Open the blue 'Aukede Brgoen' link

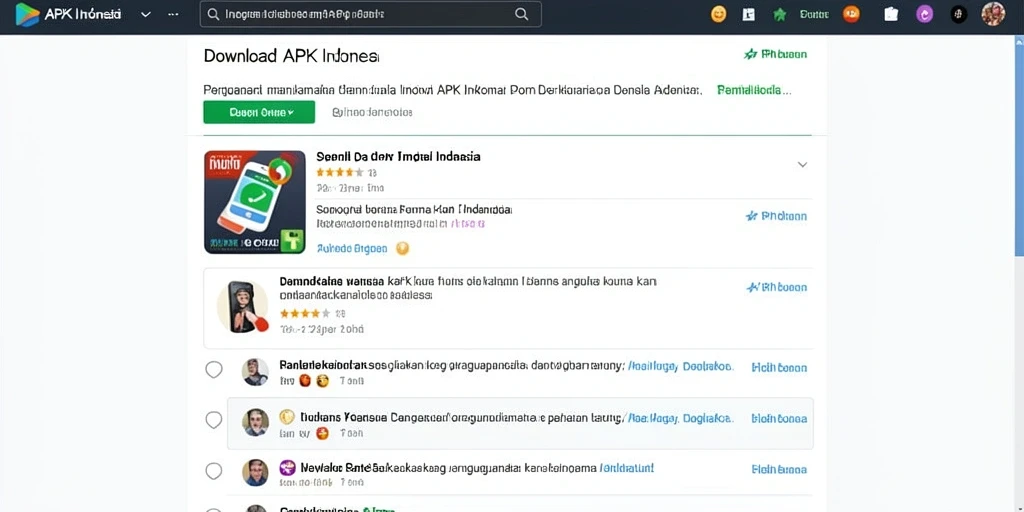click(x=352, y=249)
